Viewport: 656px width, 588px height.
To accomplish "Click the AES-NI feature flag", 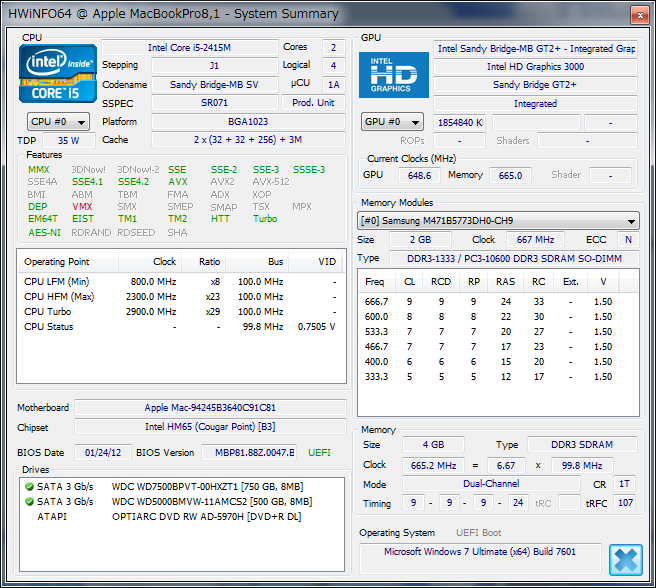I will [x=44, y=233].
